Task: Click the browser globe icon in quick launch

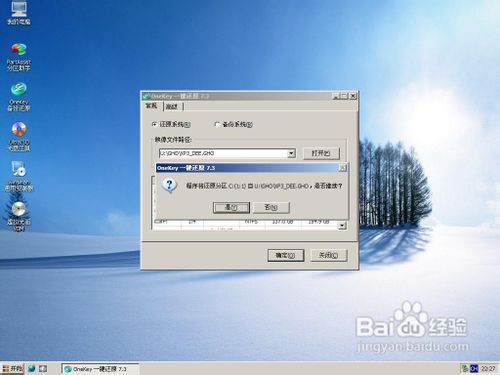Action: tap(32, 368)
